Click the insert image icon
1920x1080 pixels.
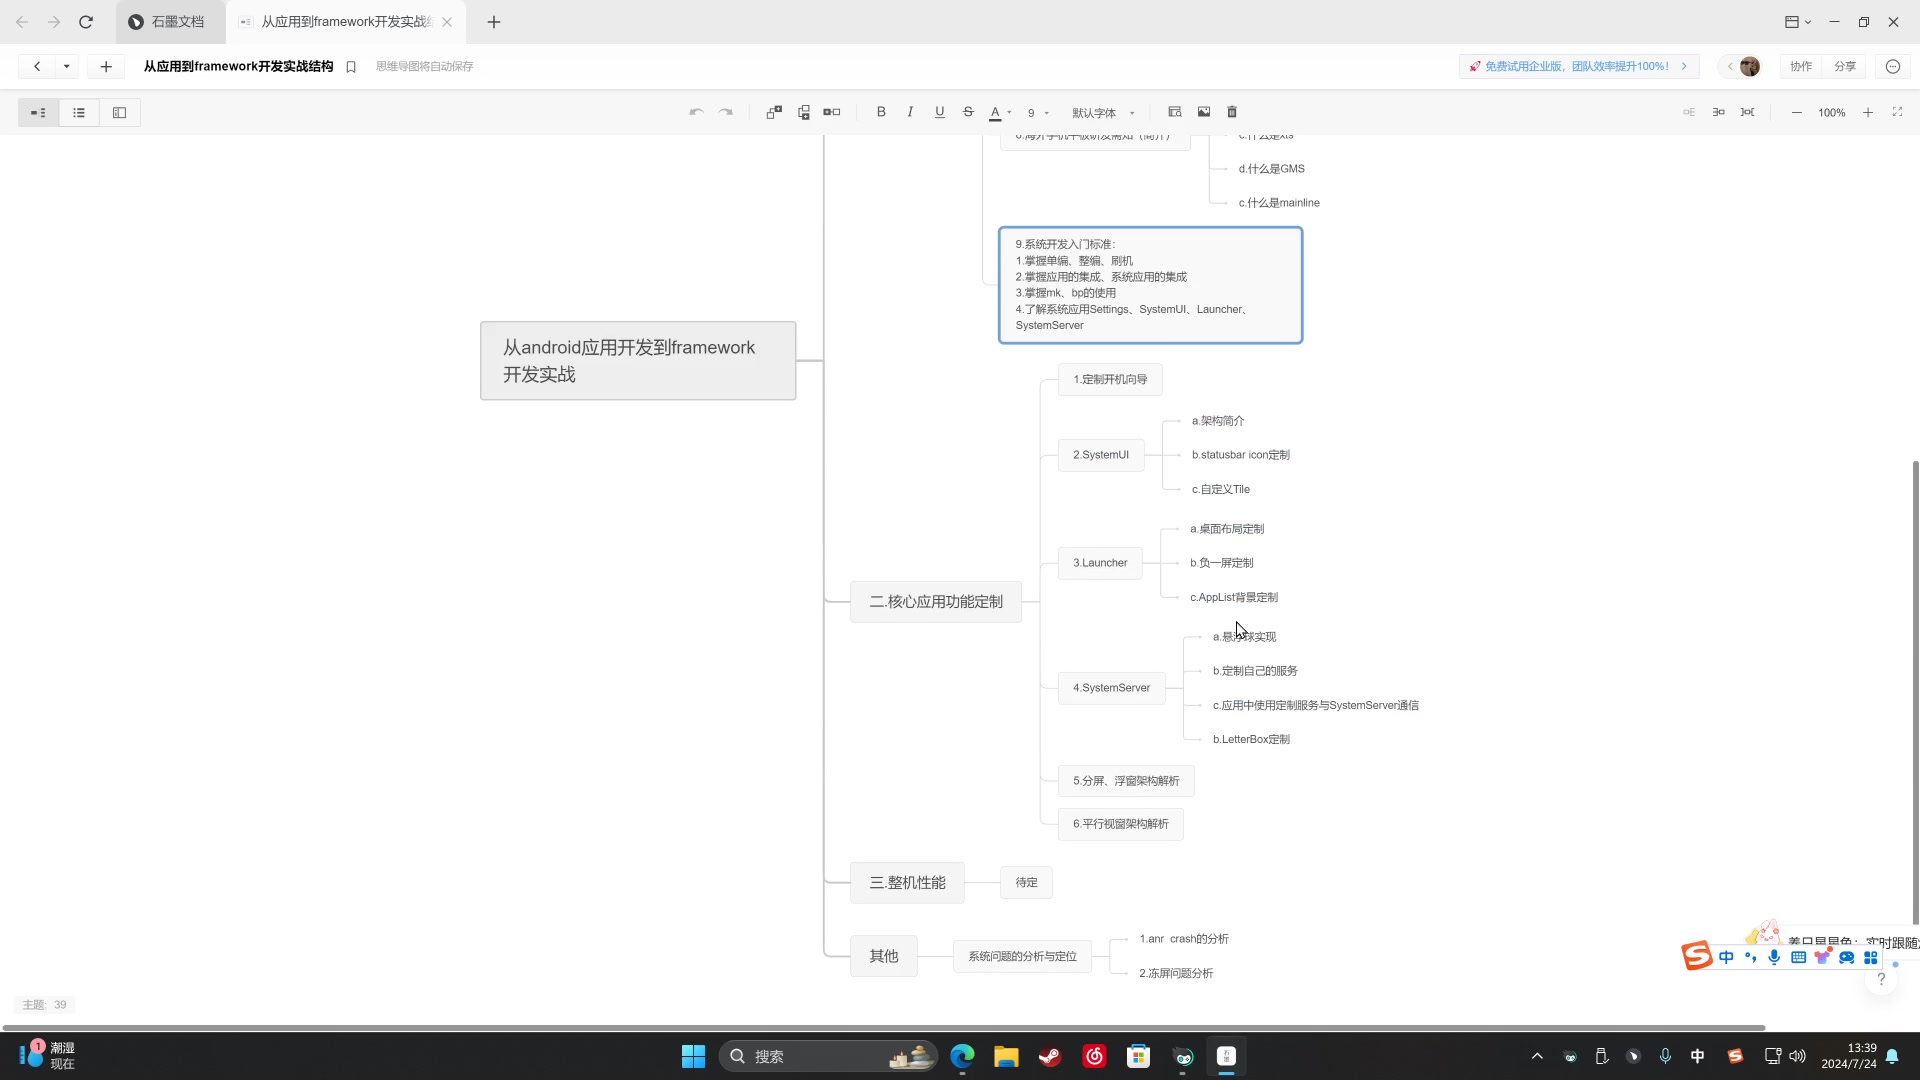coord(1204,112)
